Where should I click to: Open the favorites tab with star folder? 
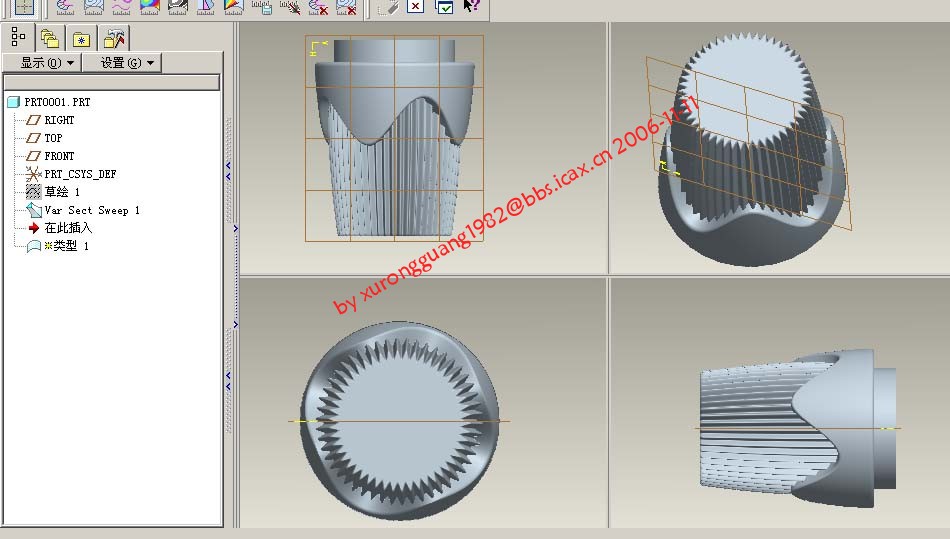pyautogui.click(x=81, y=38)
